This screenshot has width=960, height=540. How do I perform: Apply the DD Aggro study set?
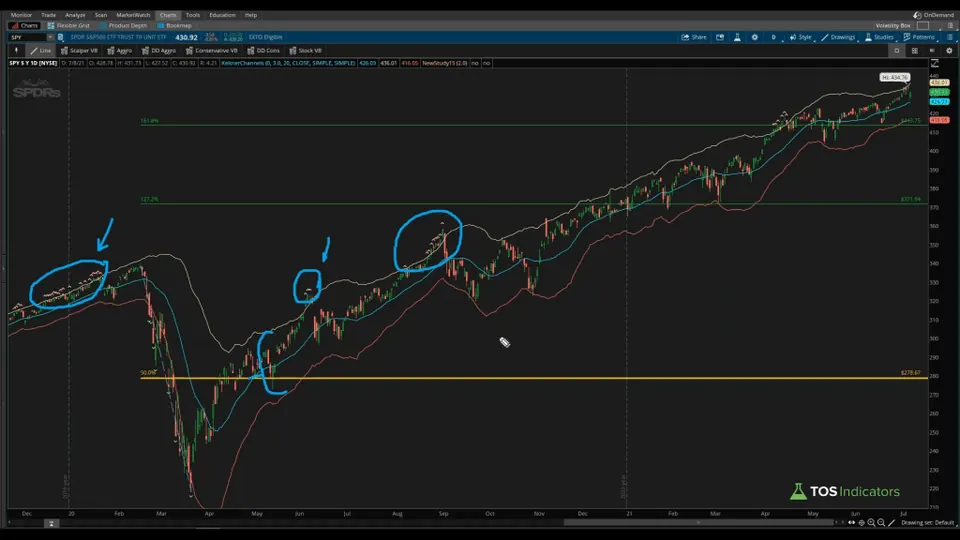pos(159,51)
